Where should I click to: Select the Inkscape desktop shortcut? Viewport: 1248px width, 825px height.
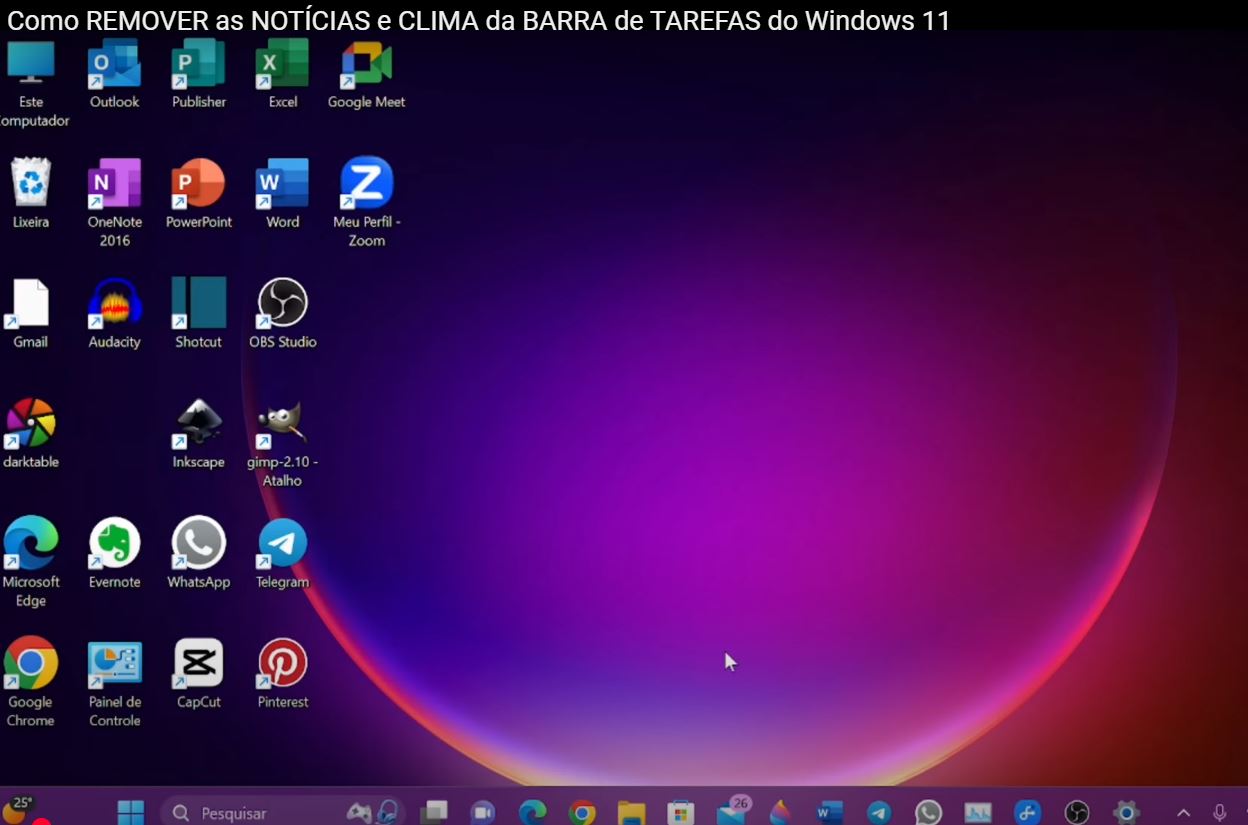point(199,434)
